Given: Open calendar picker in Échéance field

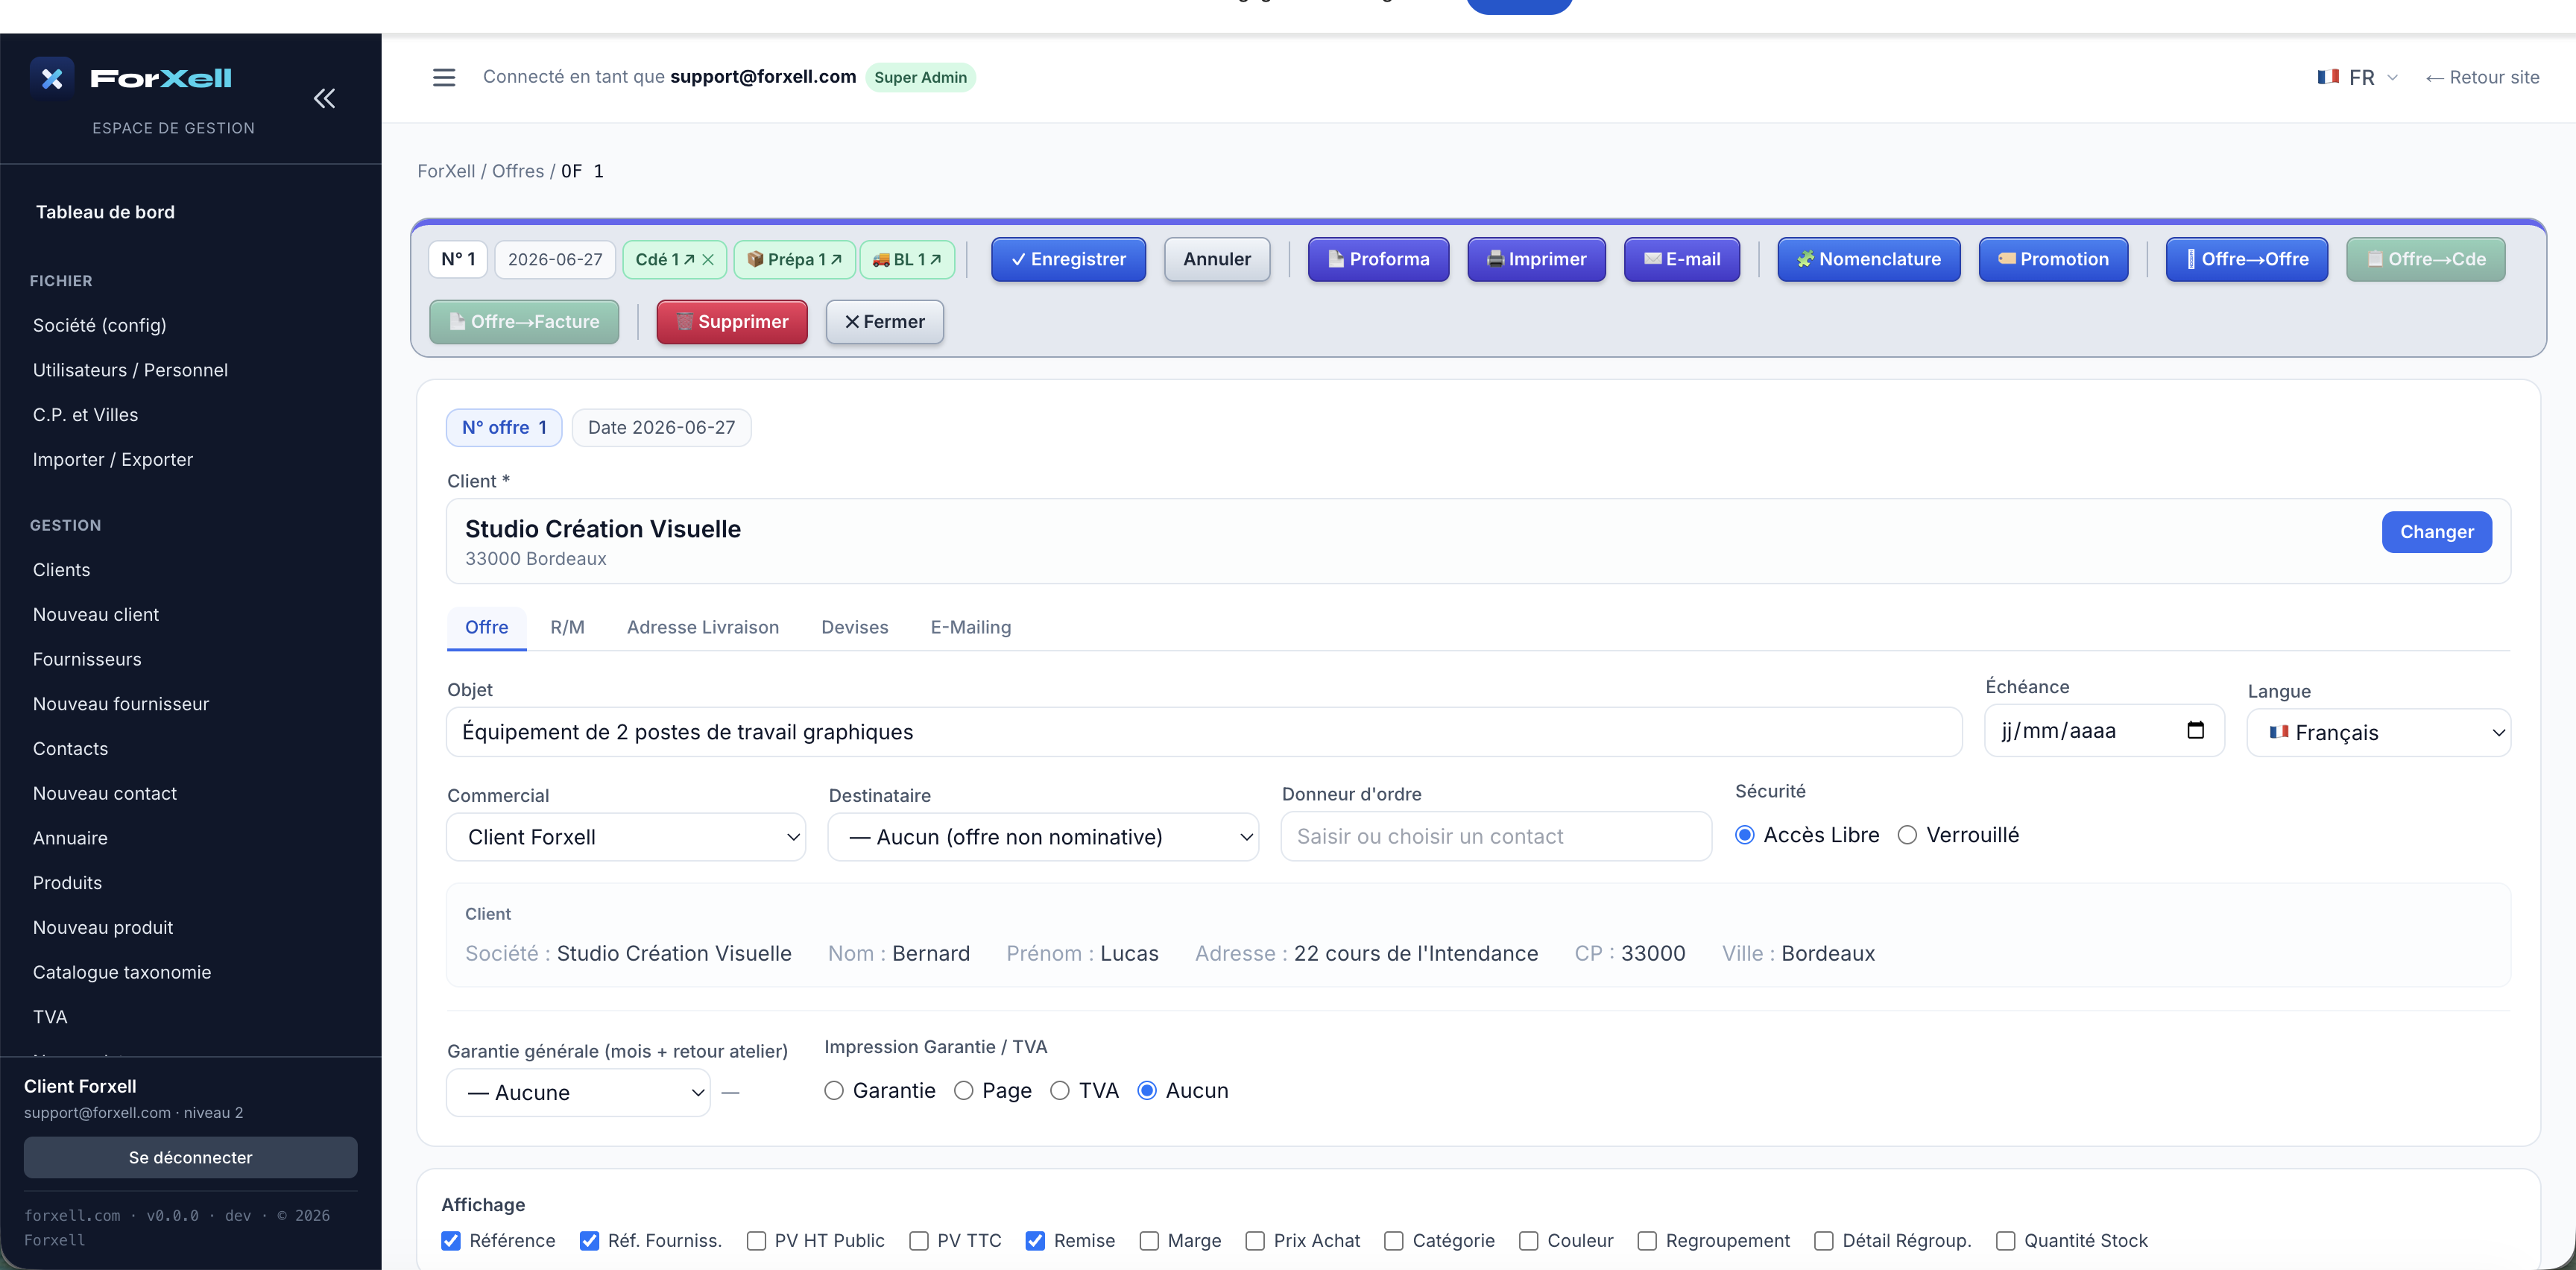Looking at the screenshot, I should (x=2195, y=730).
